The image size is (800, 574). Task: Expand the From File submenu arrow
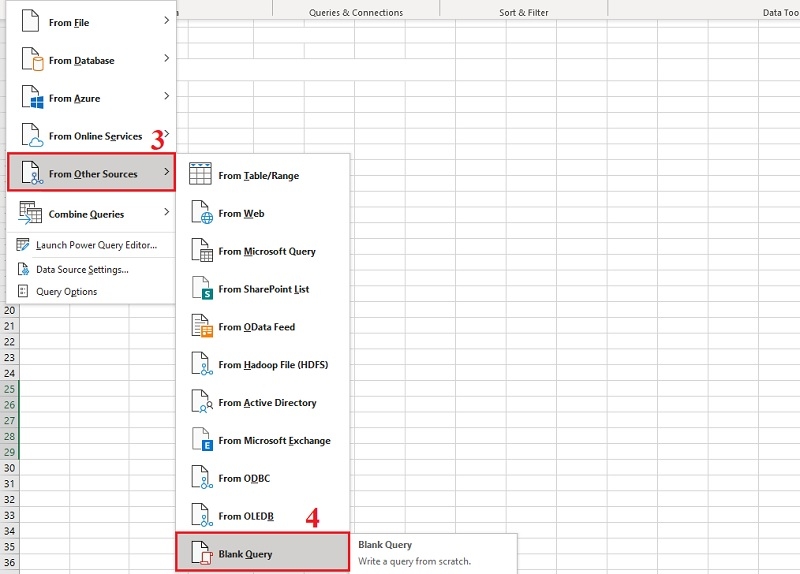click(166, 20)
